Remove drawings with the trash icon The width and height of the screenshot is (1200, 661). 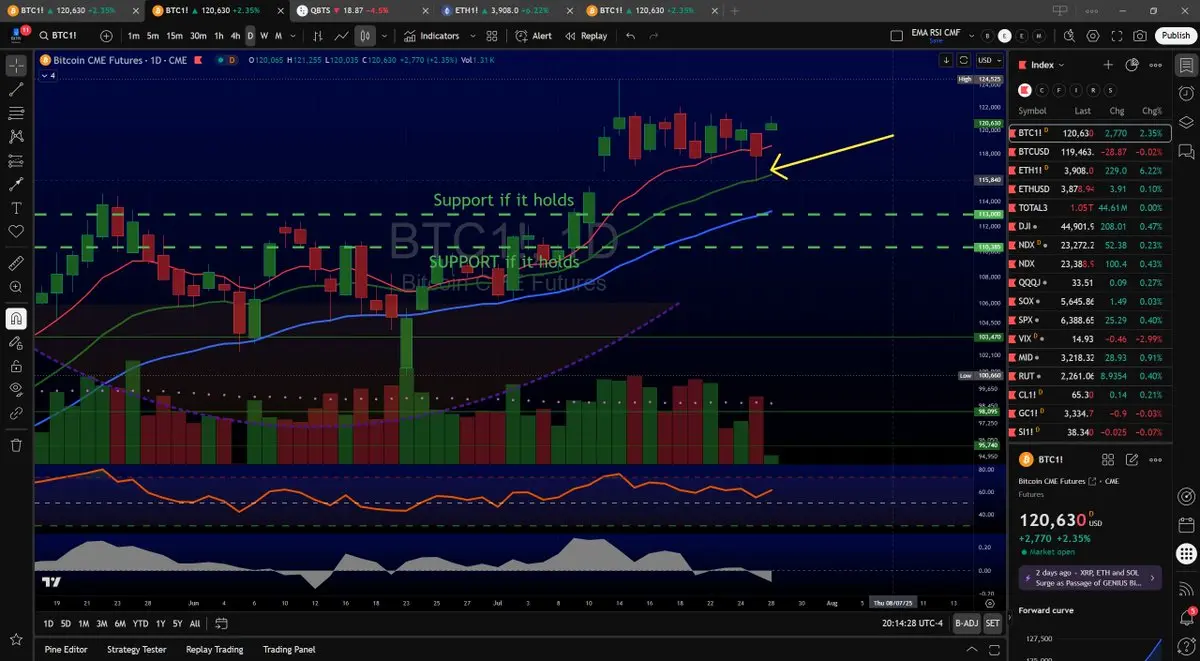click(16, 445)
